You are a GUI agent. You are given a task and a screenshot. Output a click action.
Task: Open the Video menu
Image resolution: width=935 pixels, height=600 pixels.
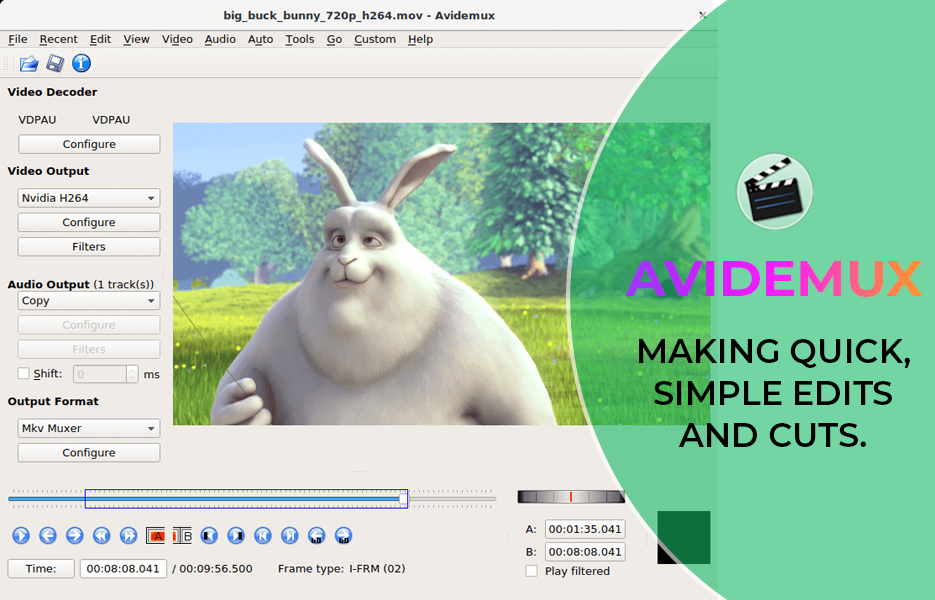pyautogui.click(x=177, y=39)
